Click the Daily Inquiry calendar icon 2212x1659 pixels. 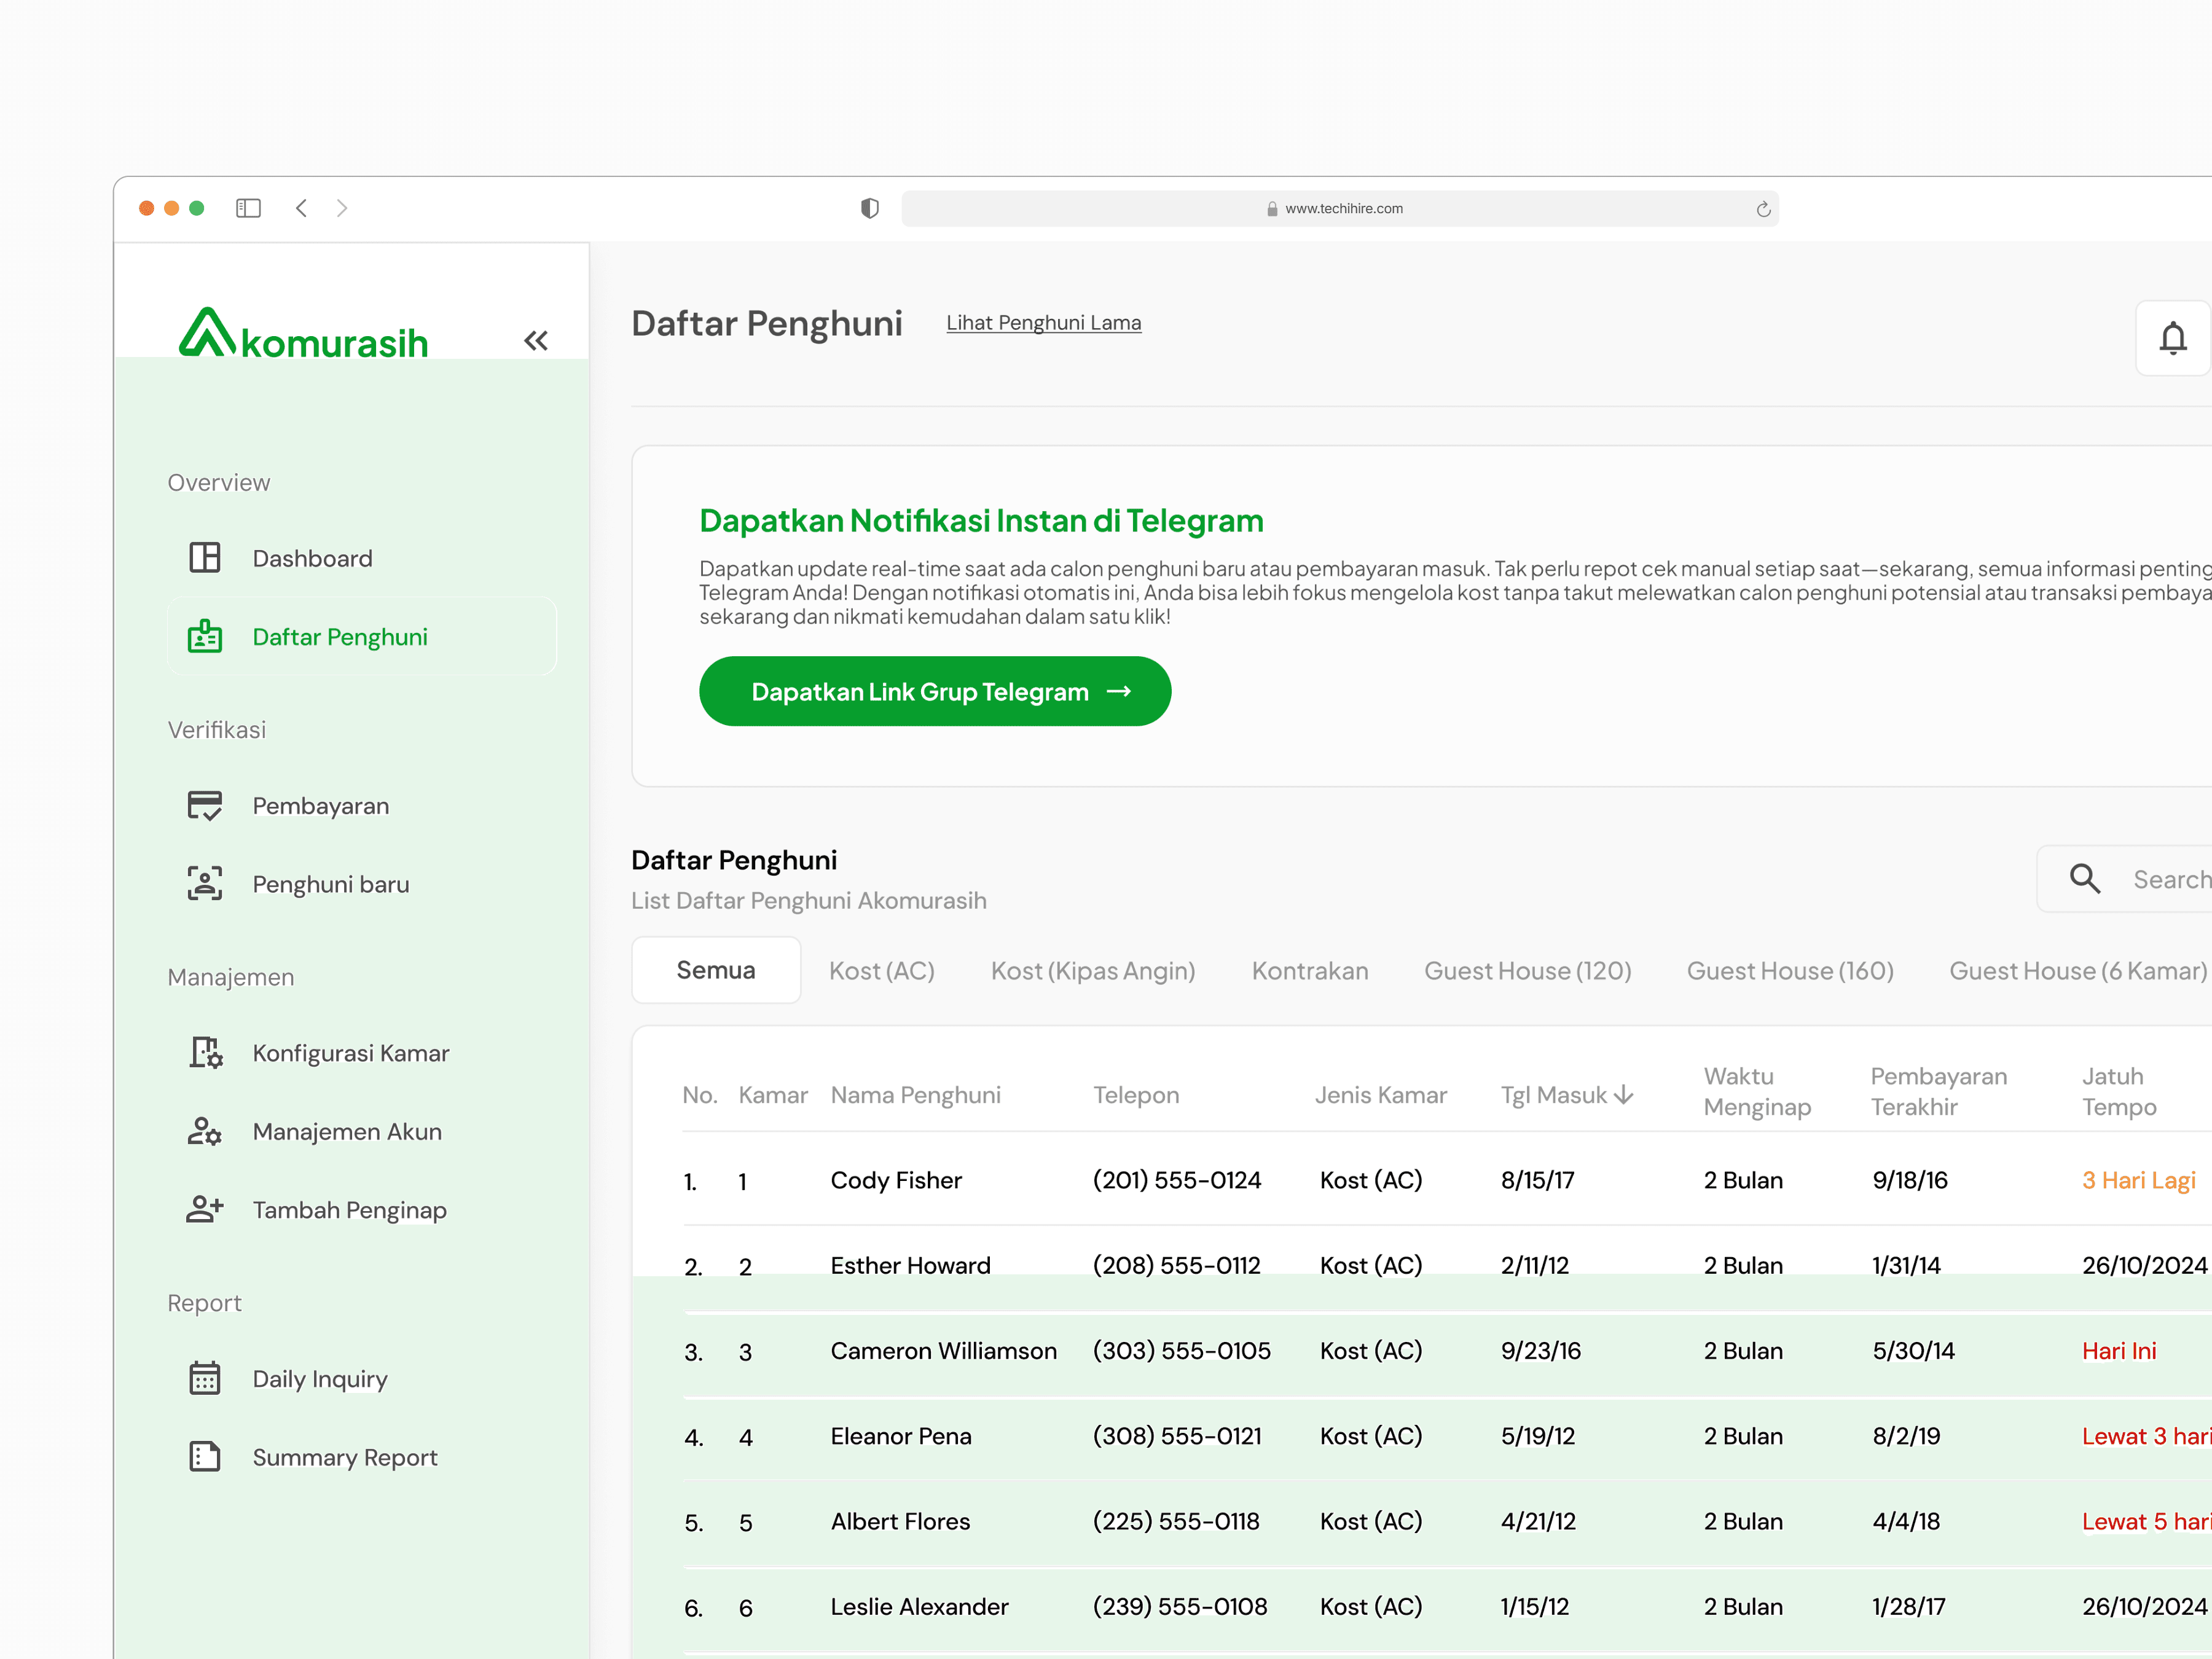pyautogui.click(x=205, y=1378)
